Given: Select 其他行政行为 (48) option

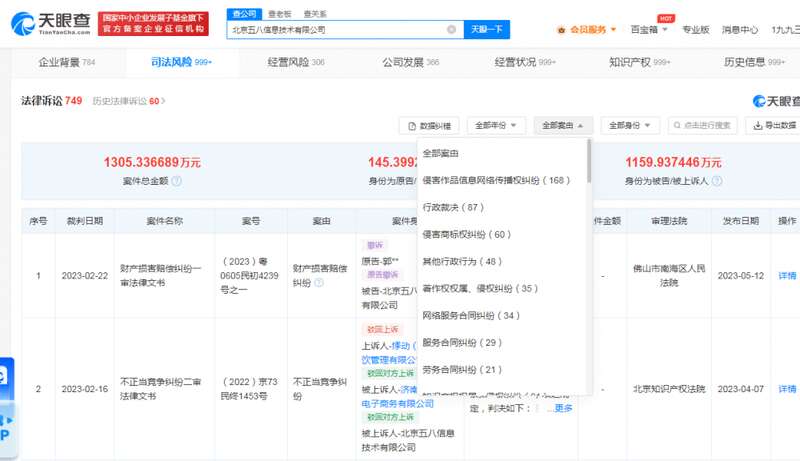Looking at the screenshot, I should [x=462, y=261].
